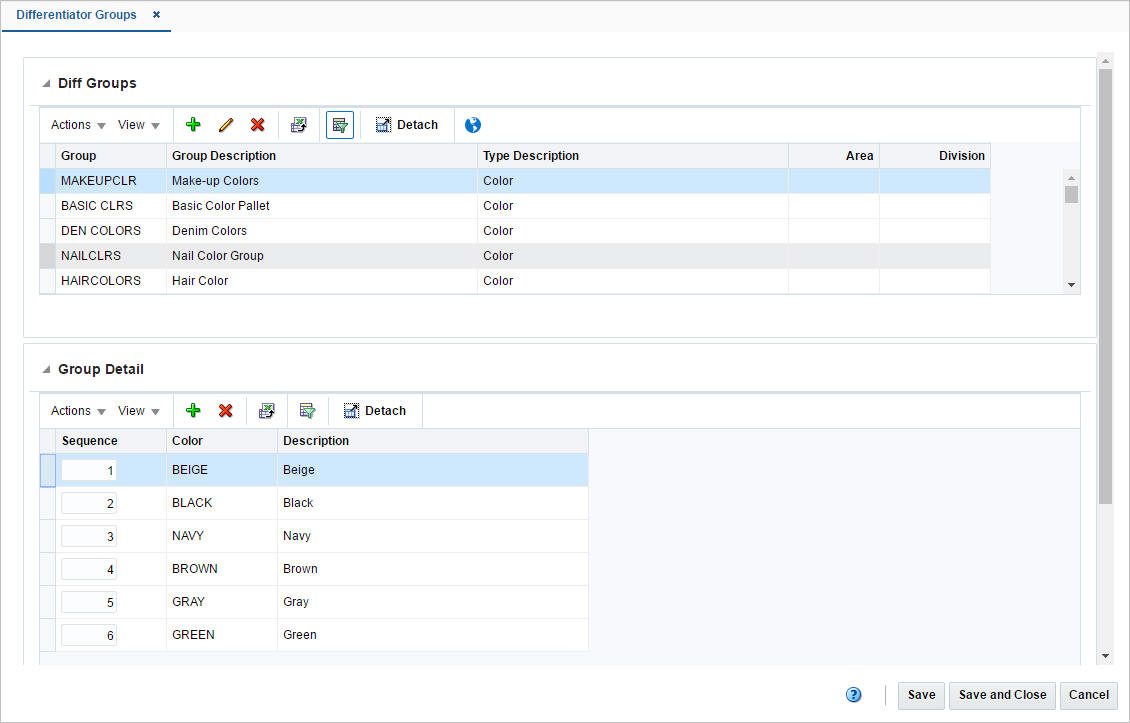Image resolution: width=1130 pixels, height=723 pixels.
Task: Click the Save and Close button
Action: coord(1001,694)
